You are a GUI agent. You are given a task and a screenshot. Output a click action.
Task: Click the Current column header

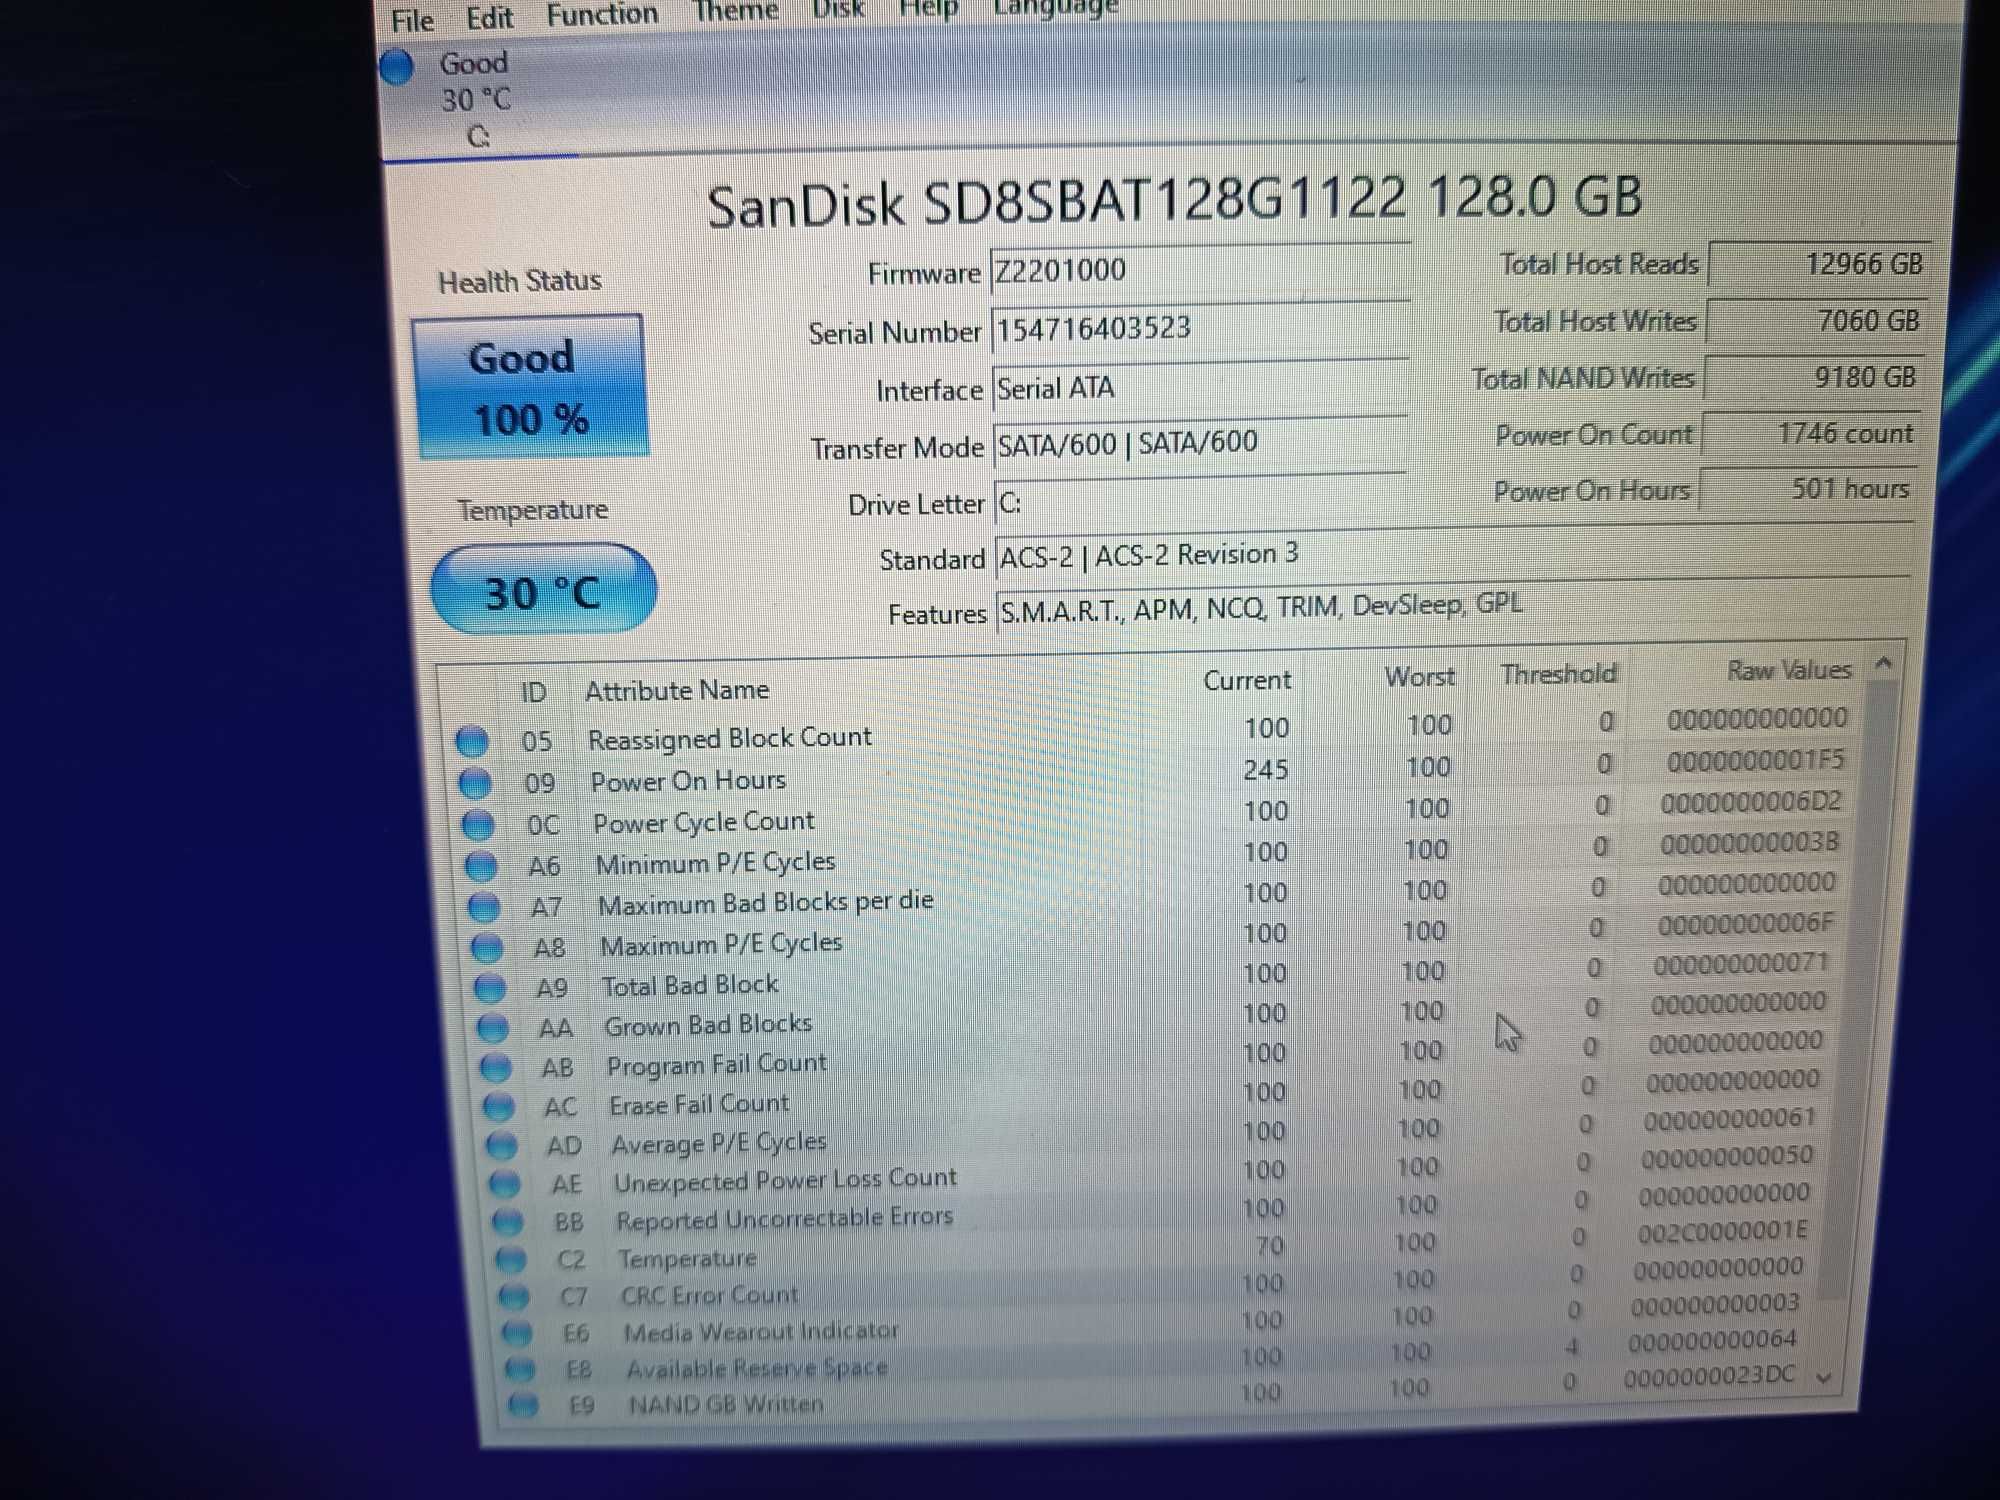[1246, 680]
